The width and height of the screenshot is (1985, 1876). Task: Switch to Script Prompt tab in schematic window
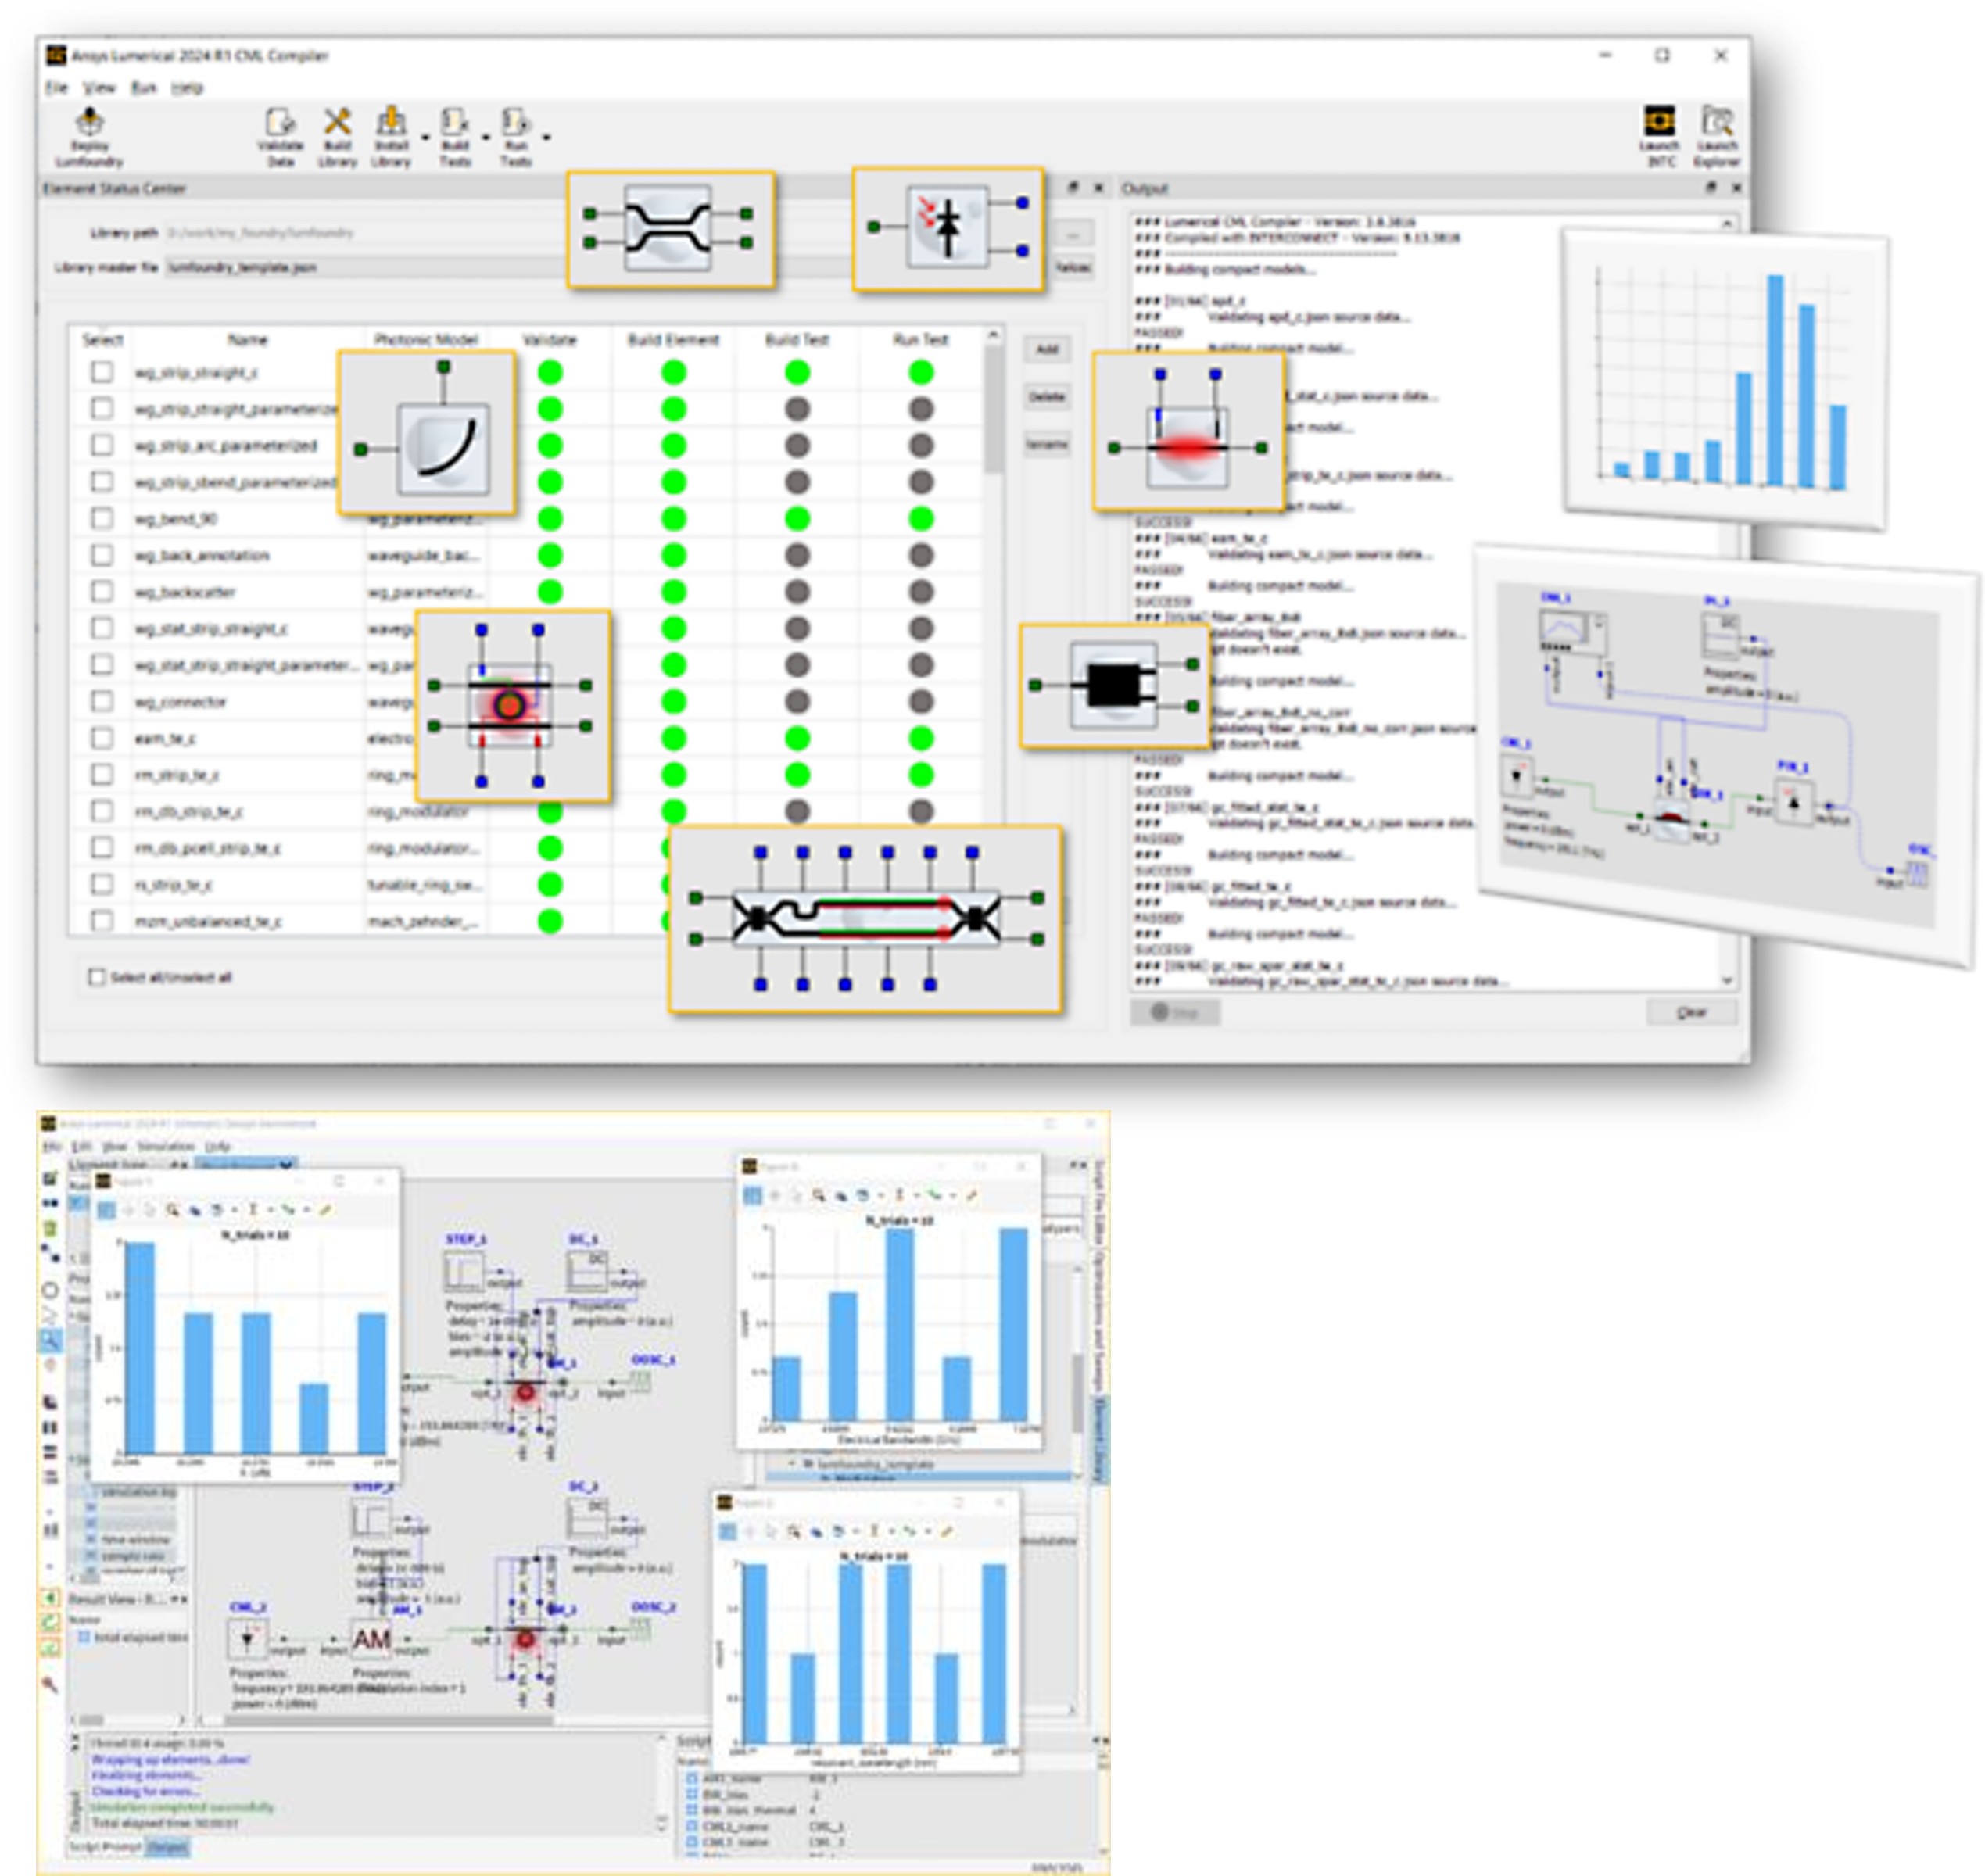[x=106, y=1847]
